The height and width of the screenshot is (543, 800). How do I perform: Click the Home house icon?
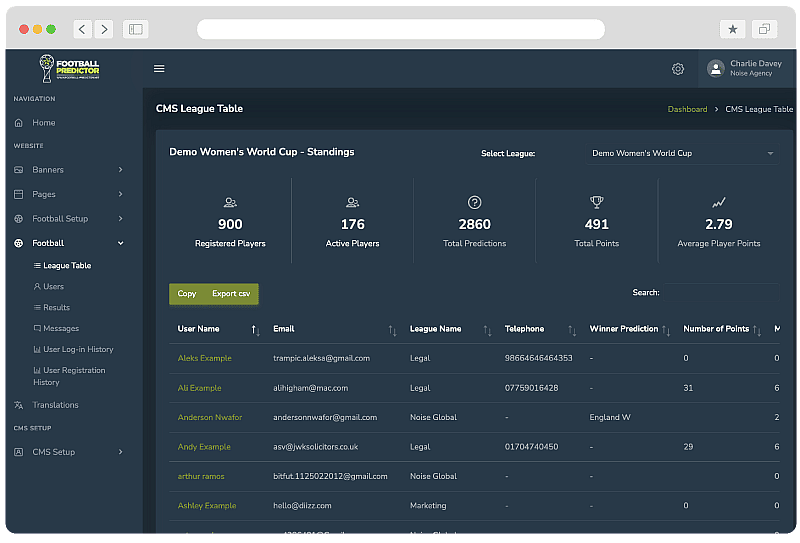point(19,122)
